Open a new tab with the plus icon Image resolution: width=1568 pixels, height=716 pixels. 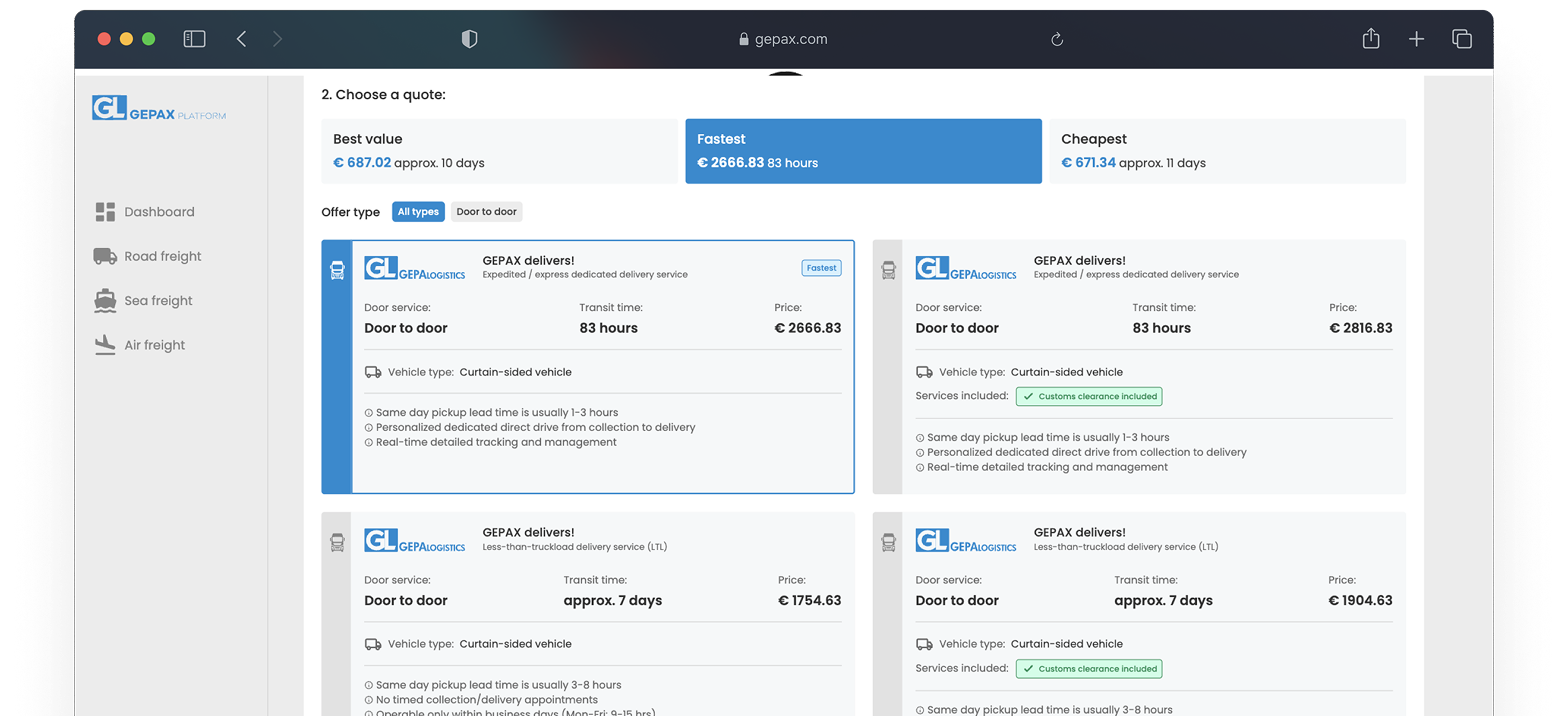pos(1416,39)
